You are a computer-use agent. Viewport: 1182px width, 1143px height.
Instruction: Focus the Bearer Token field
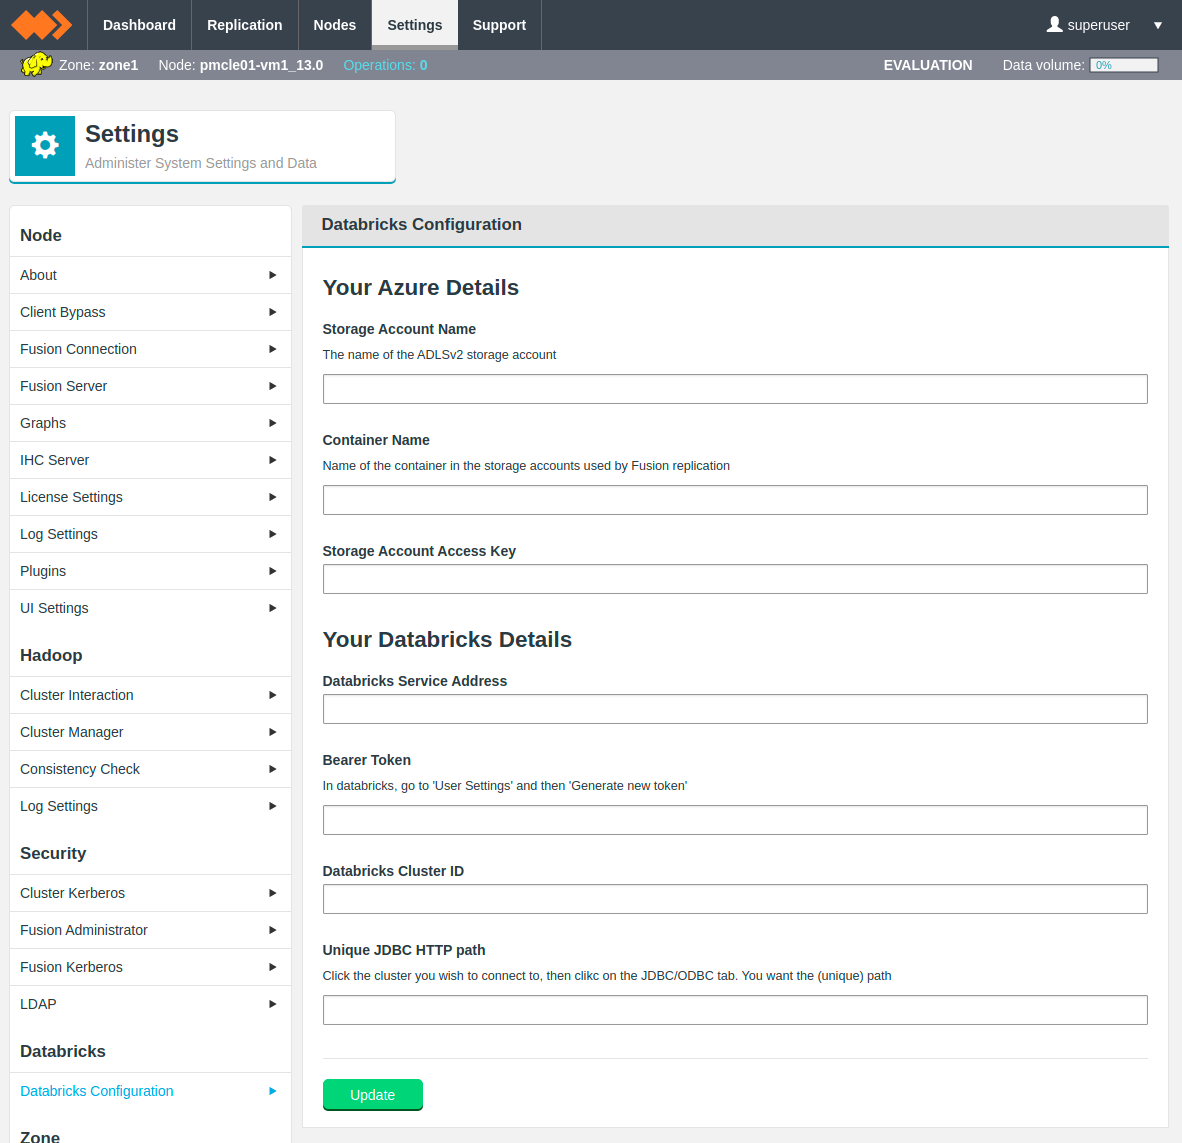(735, 820)
